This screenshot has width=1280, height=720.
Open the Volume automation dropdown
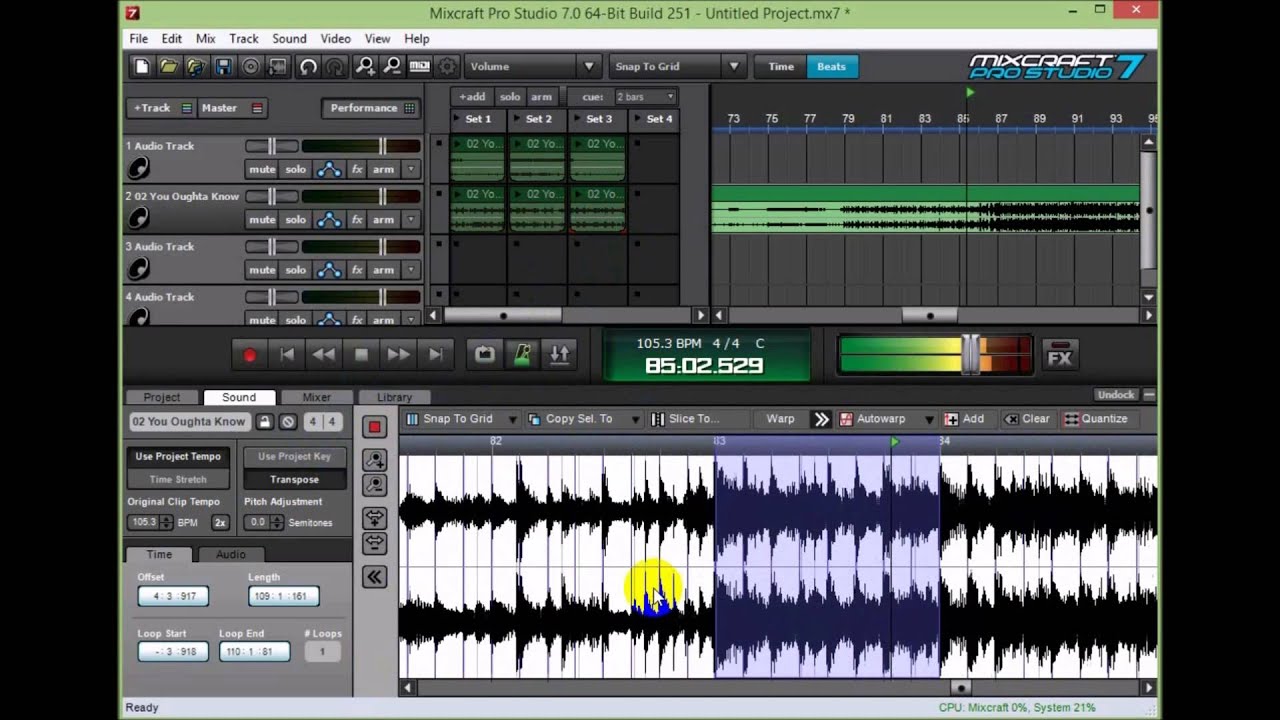tap(589, 67)
